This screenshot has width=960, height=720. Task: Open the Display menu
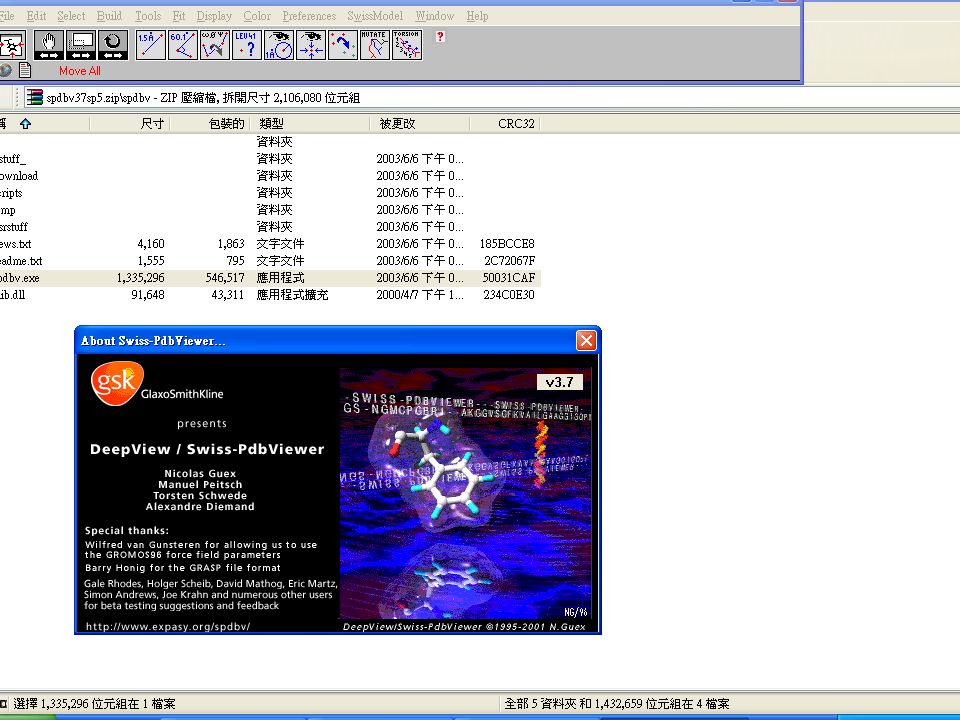click(214, 16)
